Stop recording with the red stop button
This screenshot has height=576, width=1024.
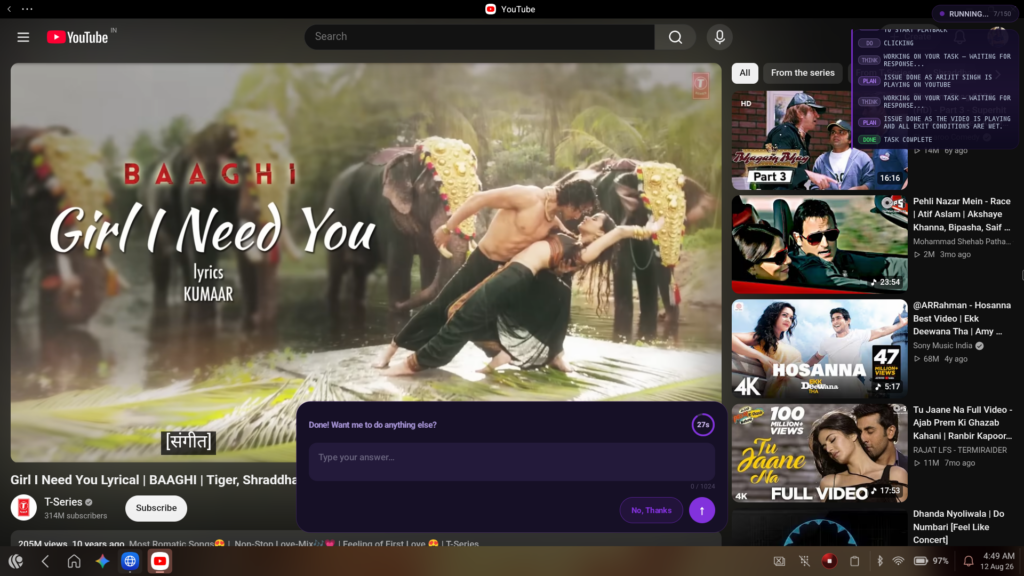coord(829,561)
